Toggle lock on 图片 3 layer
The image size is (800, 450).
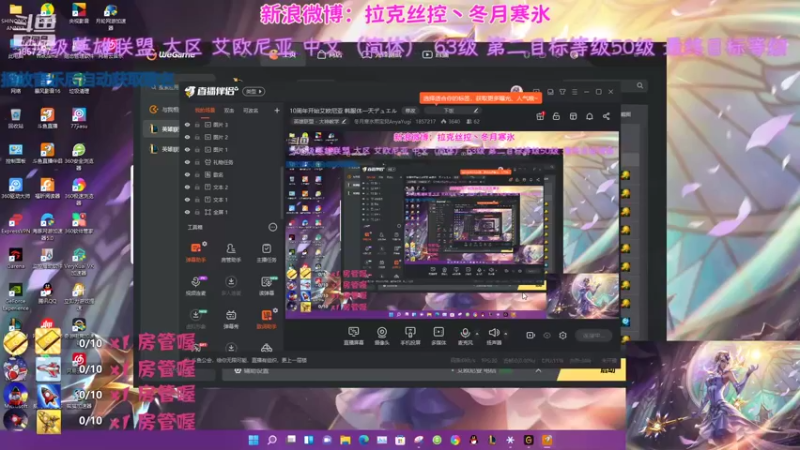coord(197,124)
